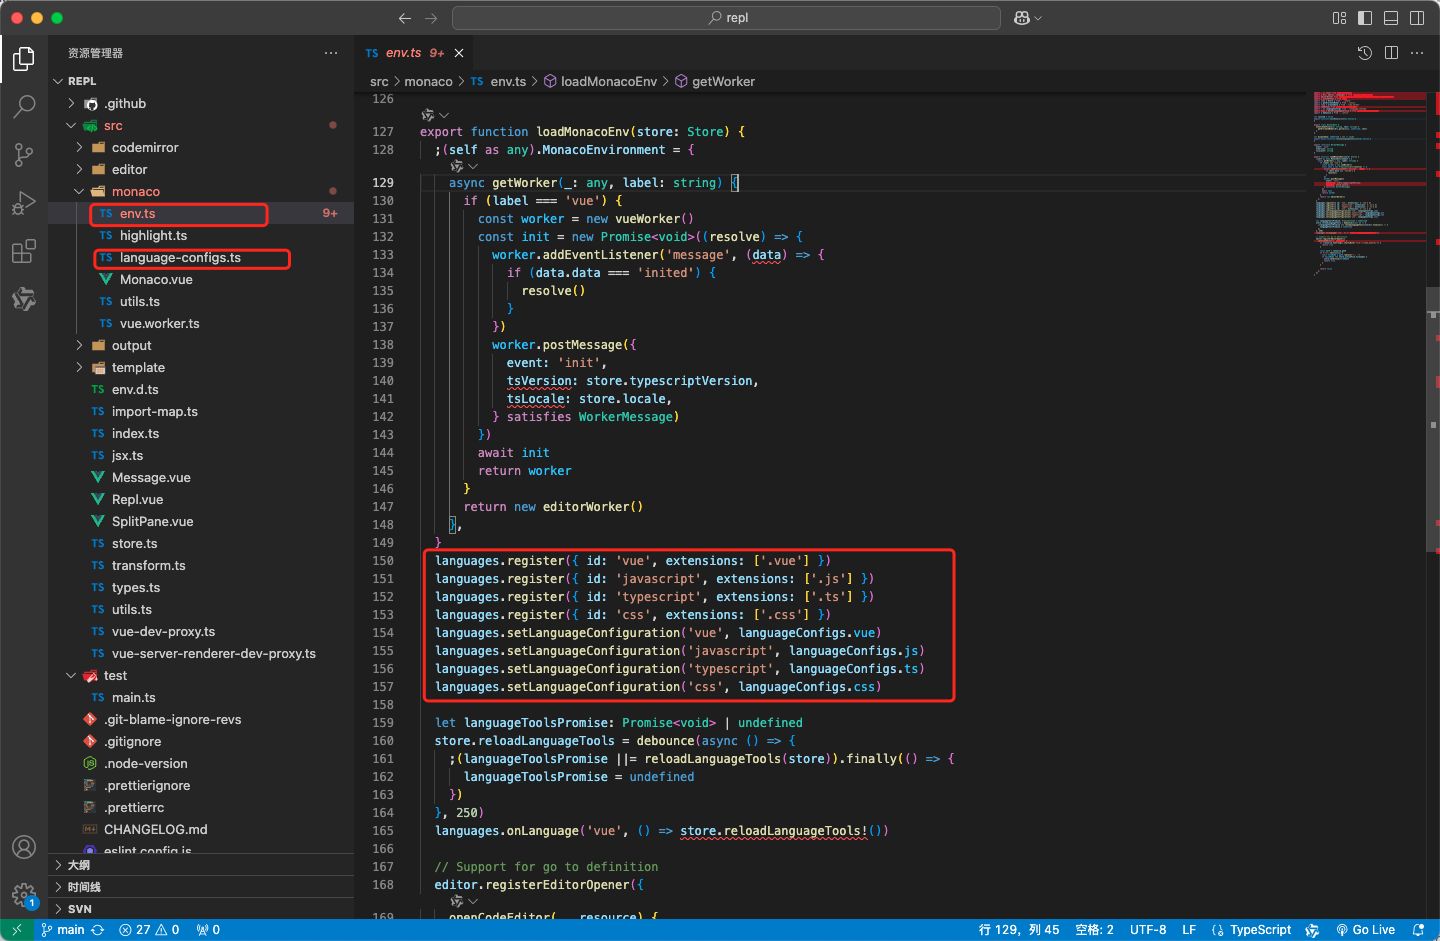Click the getWorker breadcrumb
The height and width of the screenshot is (941, 1440).
point(715,81)
